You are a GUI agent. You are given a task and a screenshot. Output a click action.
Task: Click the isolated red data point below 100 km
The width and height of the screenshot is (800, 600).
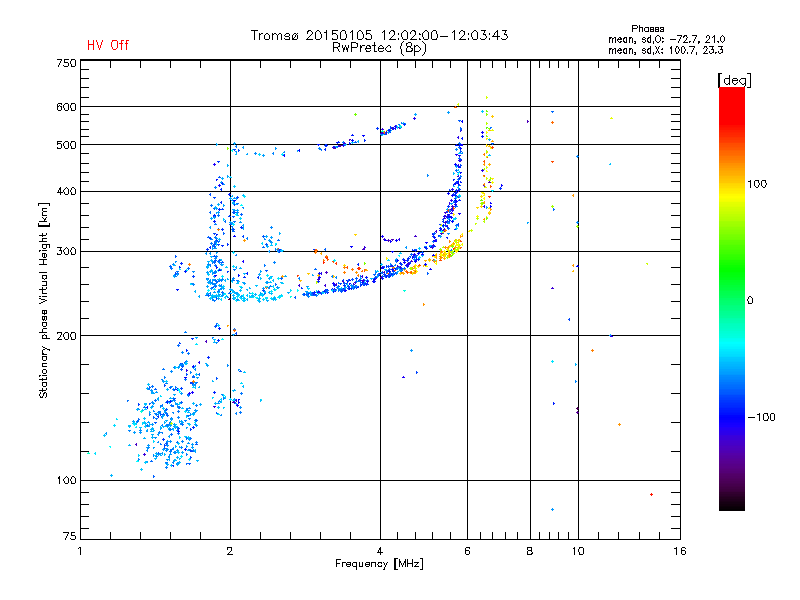[x=652, y=494]
